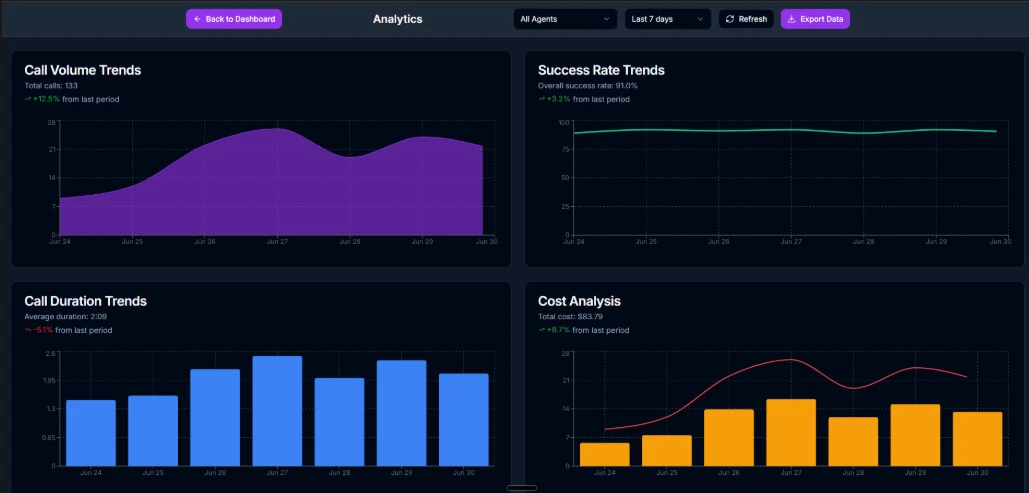Click the +3.2% trend value in Success Rate
The image size is (1029, 493).
coord(558,99)
